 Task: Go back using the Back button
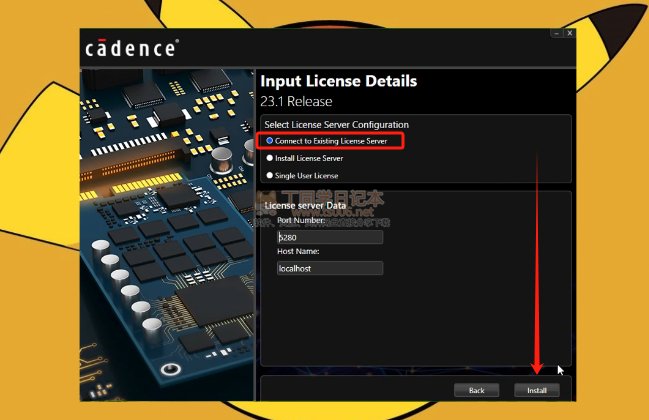pos(476,389)
